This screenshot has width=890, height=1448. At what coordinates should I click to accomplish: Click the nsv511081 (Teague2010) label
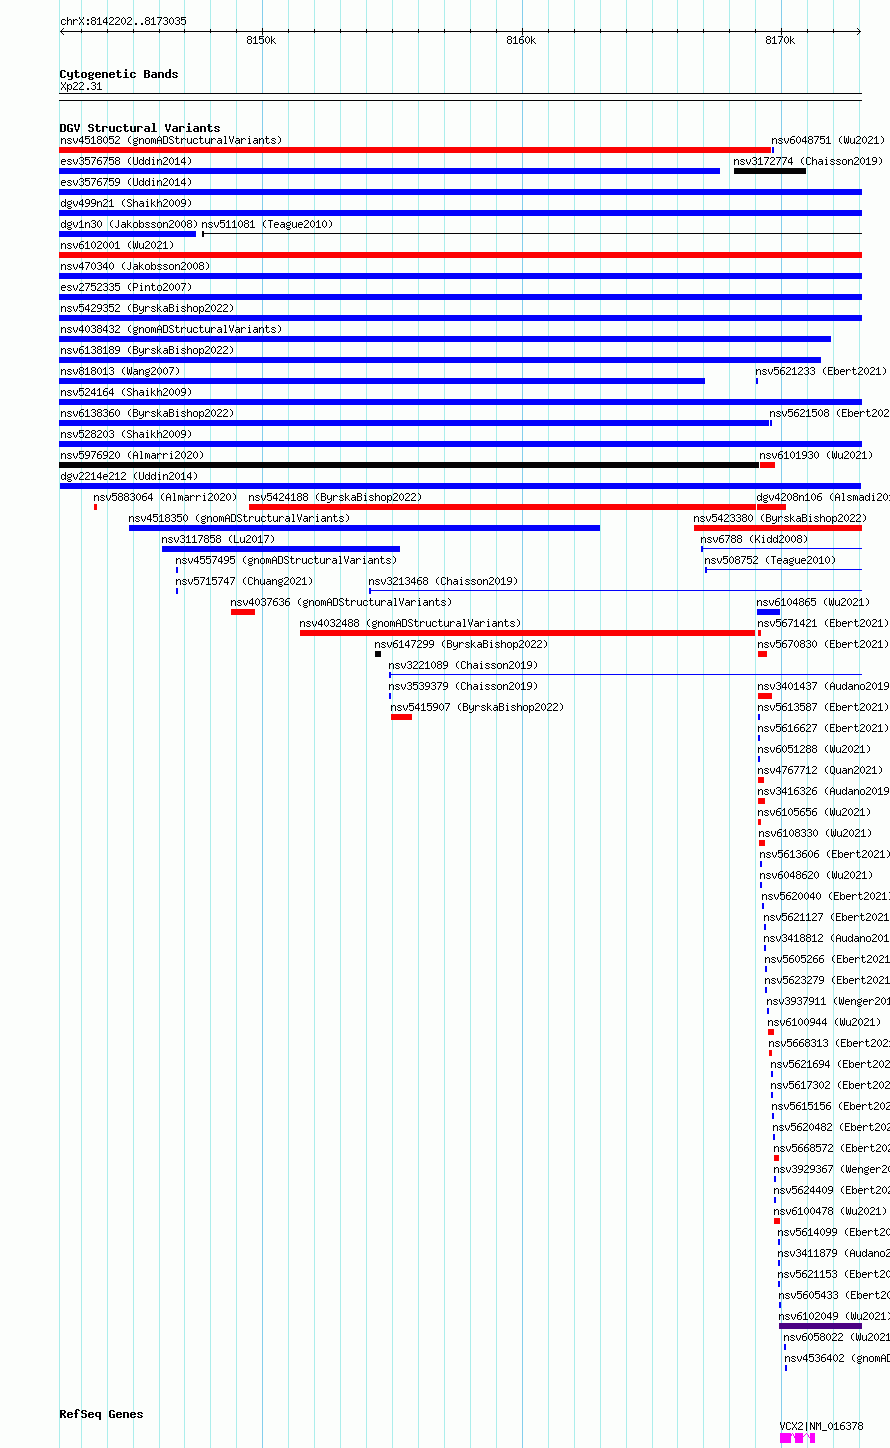(x=267, y=224)
